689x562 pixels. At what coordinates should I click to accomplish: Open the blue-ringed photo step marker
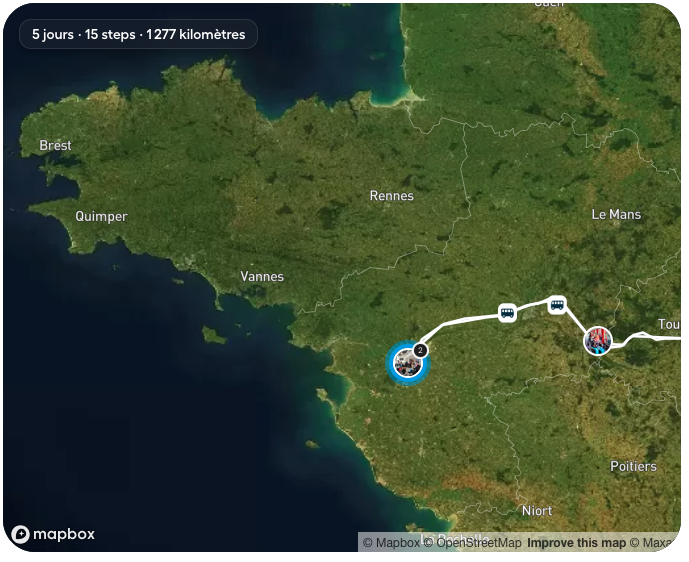(405, 362)
